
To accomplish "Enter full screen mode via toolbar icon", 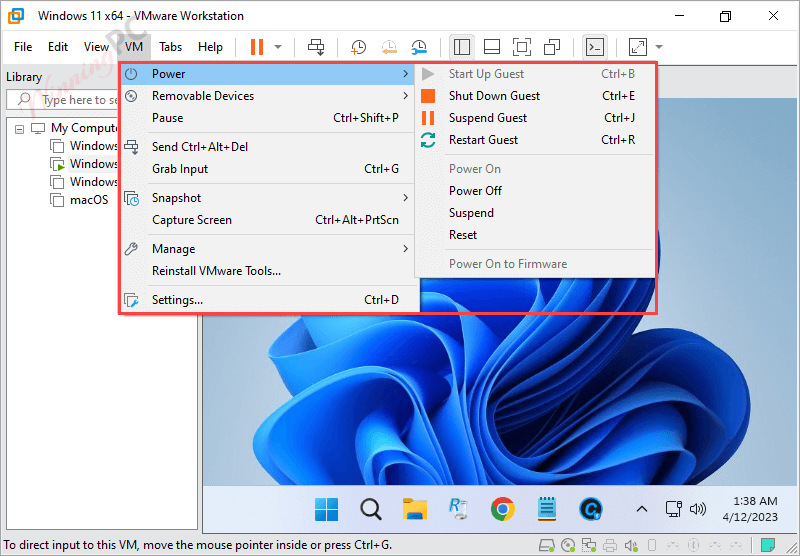I will pyautogui.click(x=521, y=47).
